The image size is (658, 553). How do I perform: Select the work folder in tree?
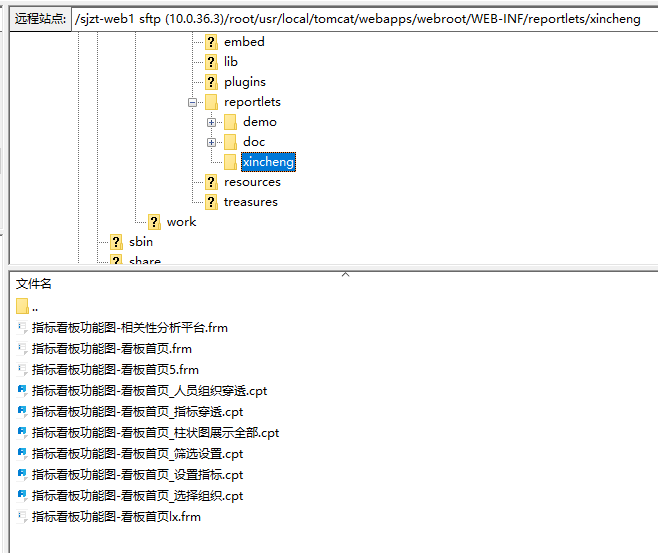tap(181, 222)
